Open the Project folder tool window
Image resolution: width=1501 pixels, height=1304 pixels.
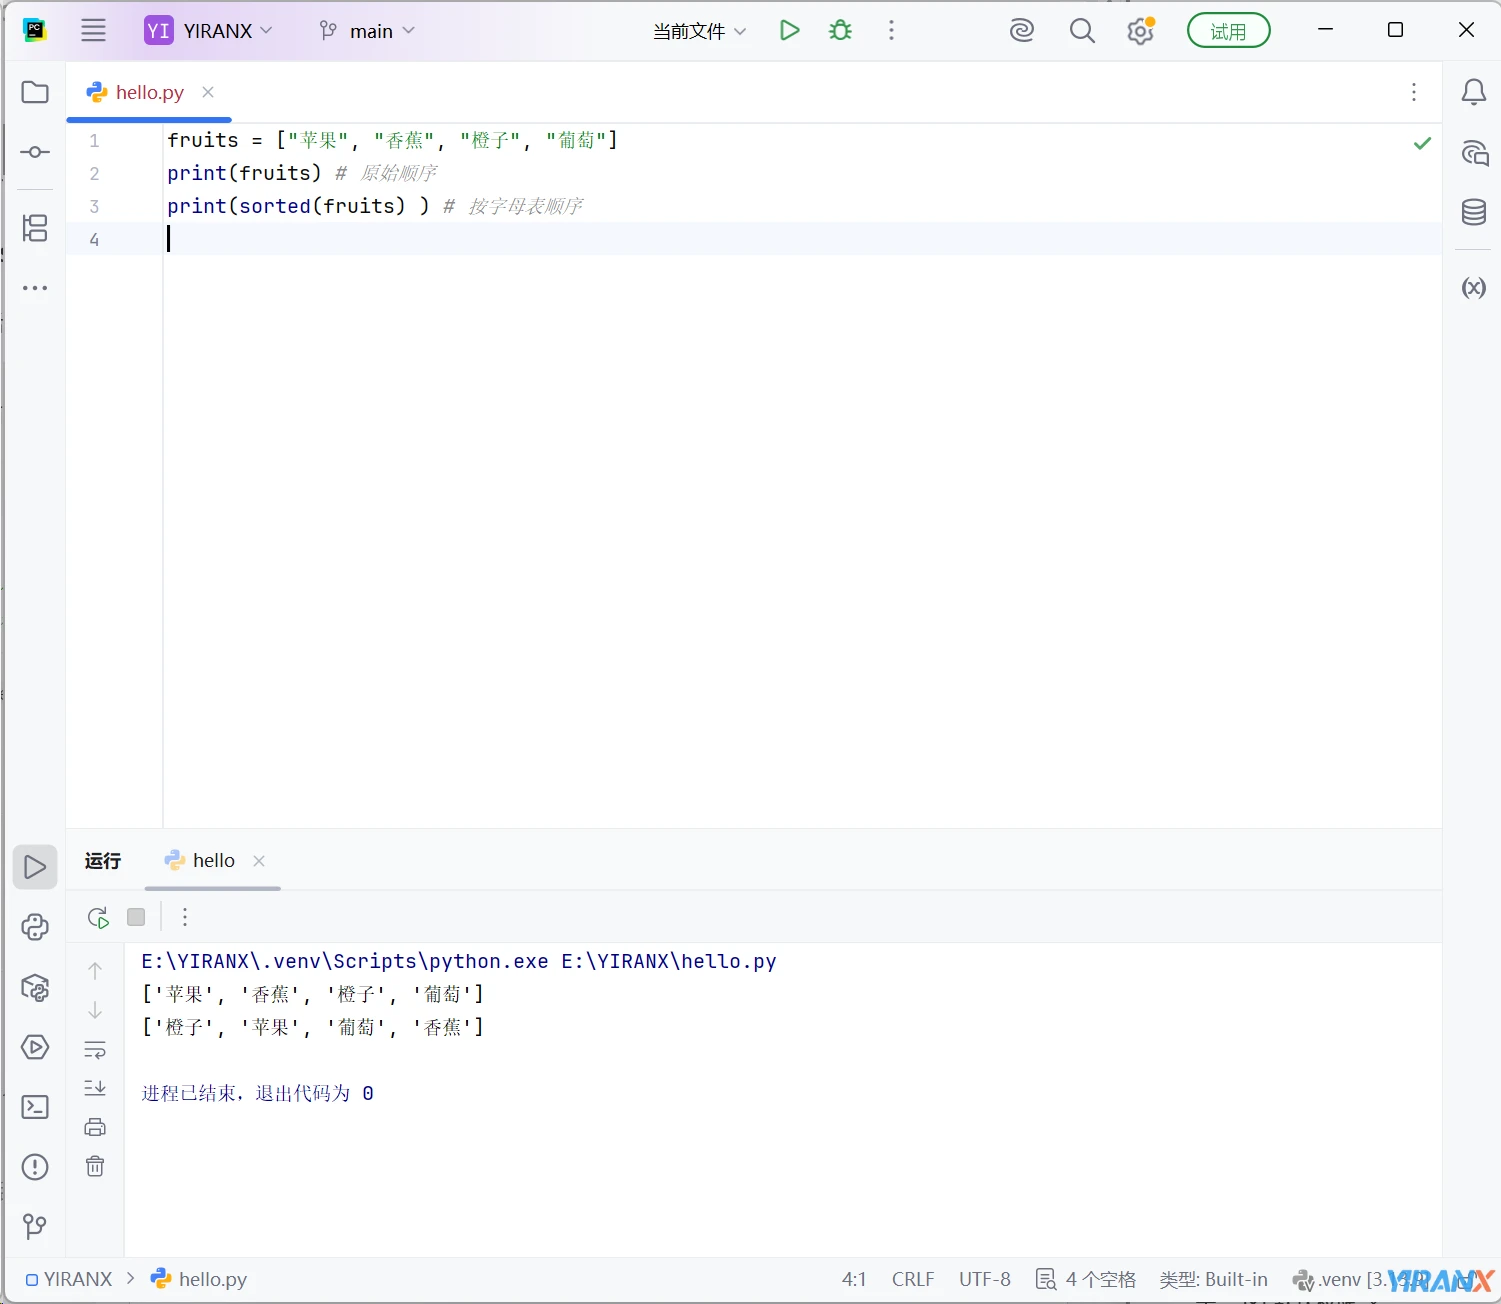(x=35, y=92)
